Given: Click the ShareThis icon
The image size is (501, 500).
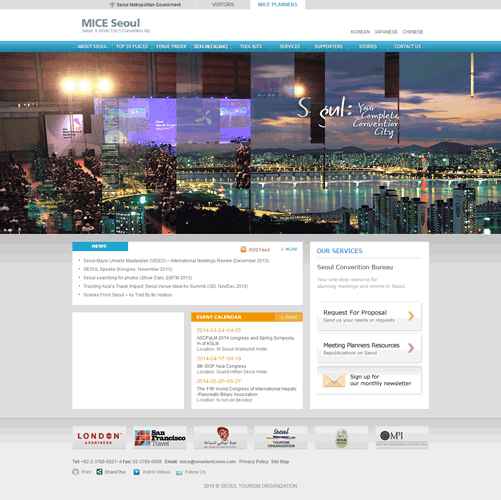Looking at the screenshot, I should pos(99,472).
